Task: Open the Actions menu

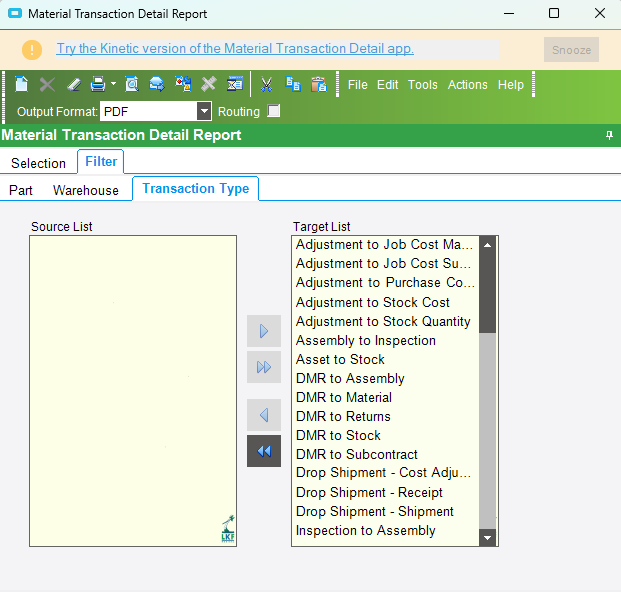Action: pyautogui.click(x=467, y=85)
